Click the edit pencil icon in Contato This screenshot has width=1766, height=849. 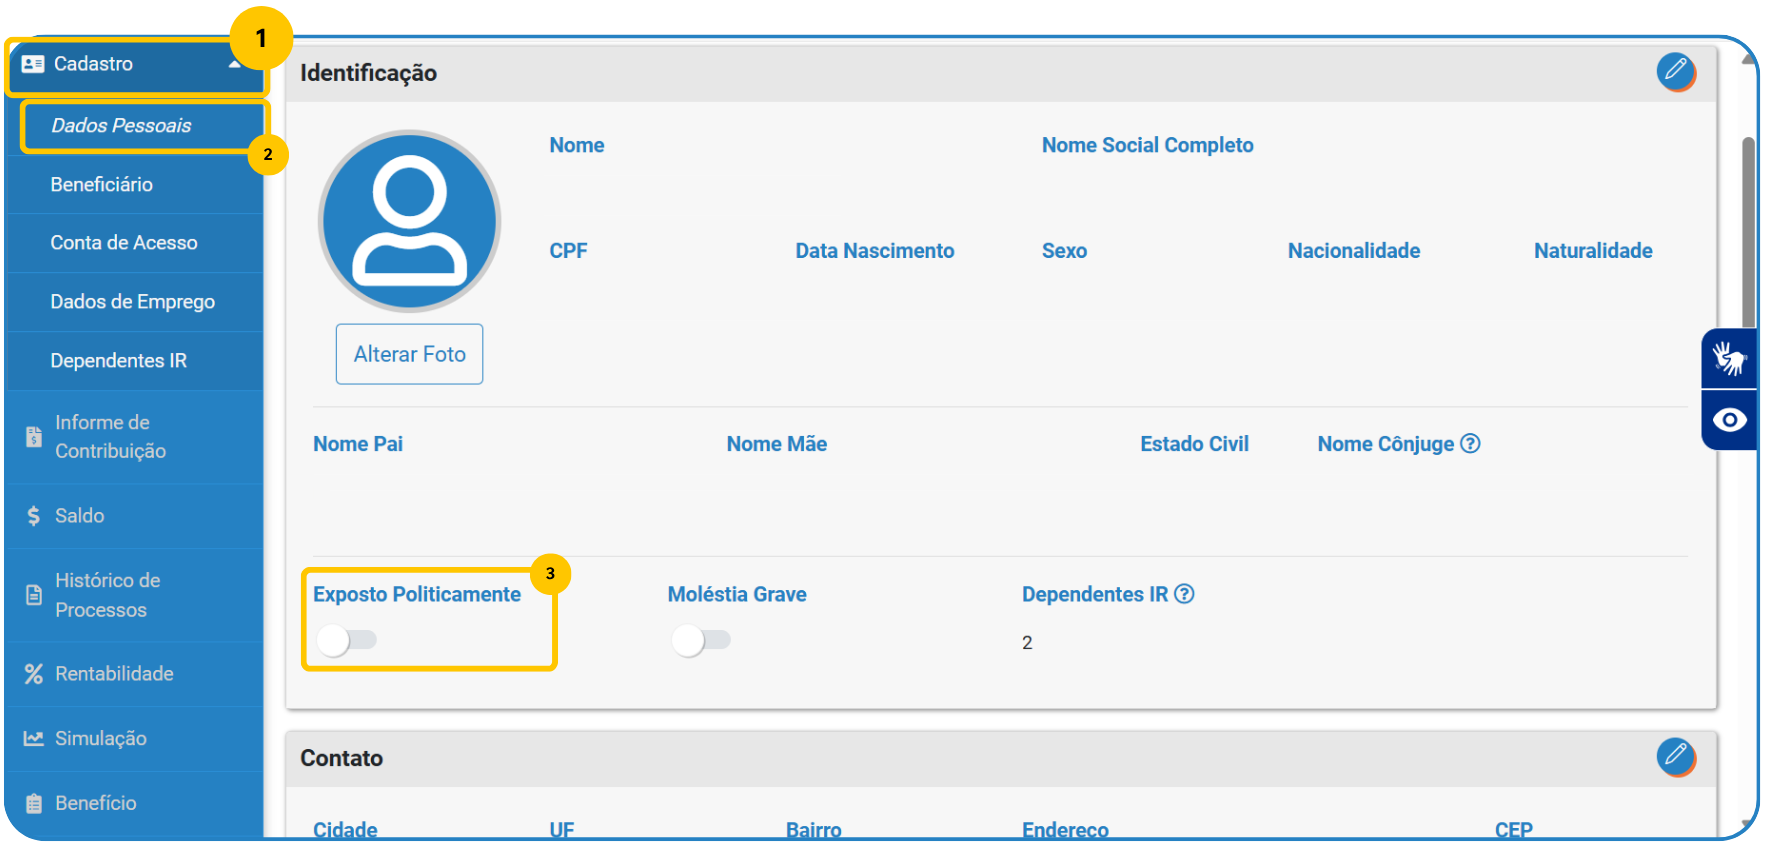[1675, 757]
